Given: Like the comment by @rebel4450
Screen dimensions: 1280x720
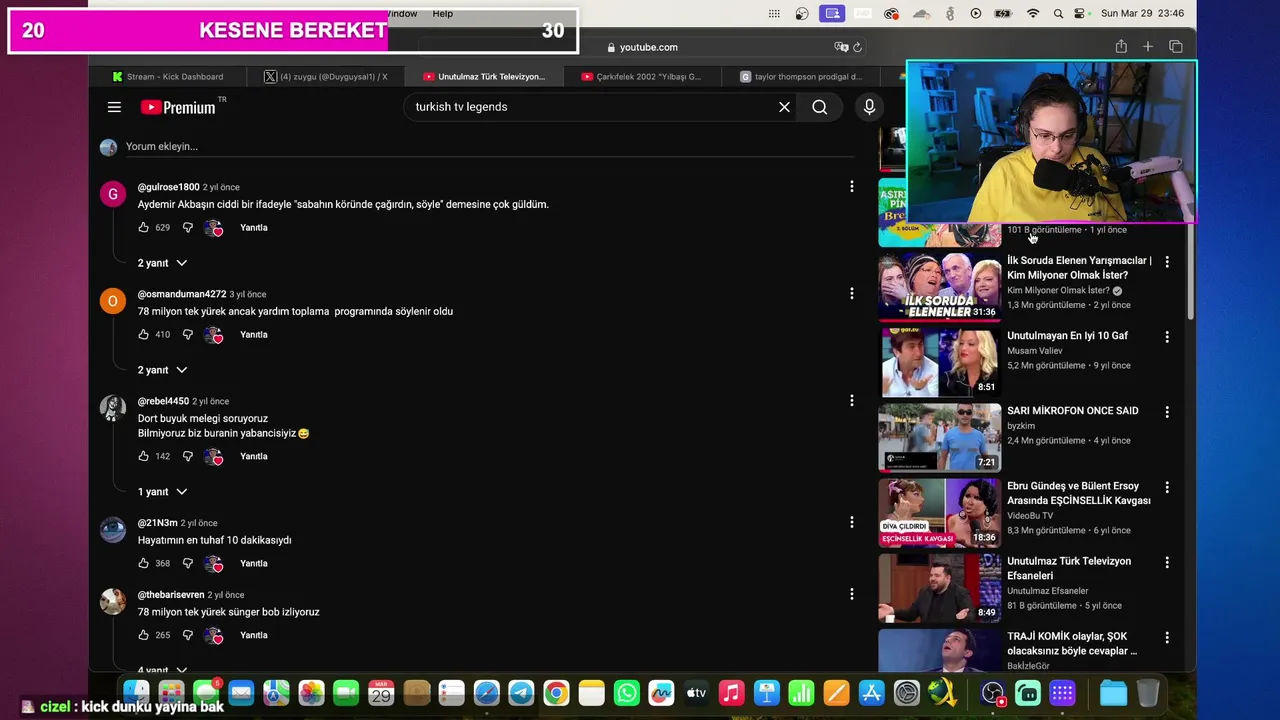Looking at the screenshot, I should (x=144, y=457).
